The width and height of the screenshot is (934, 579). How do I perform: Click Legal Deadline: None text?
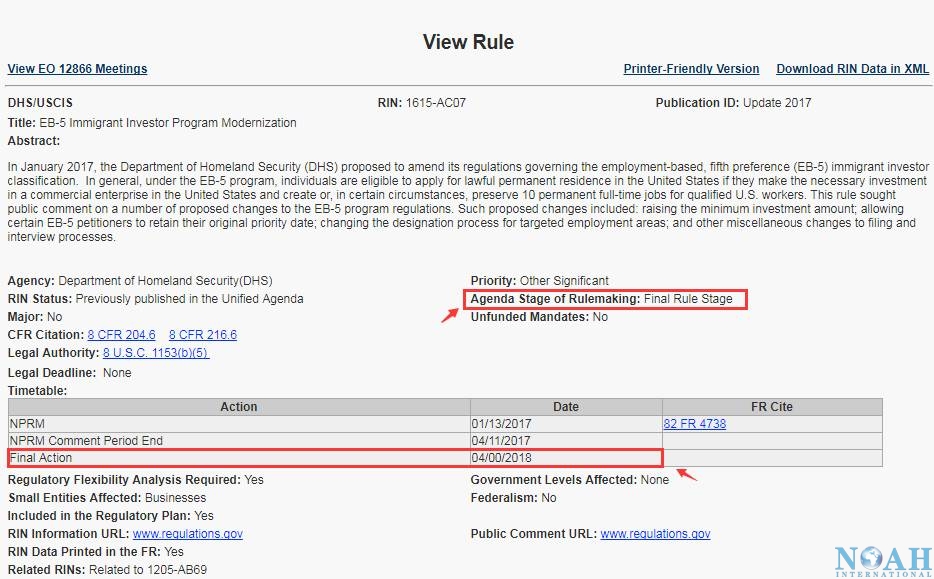tap(70, 373)
